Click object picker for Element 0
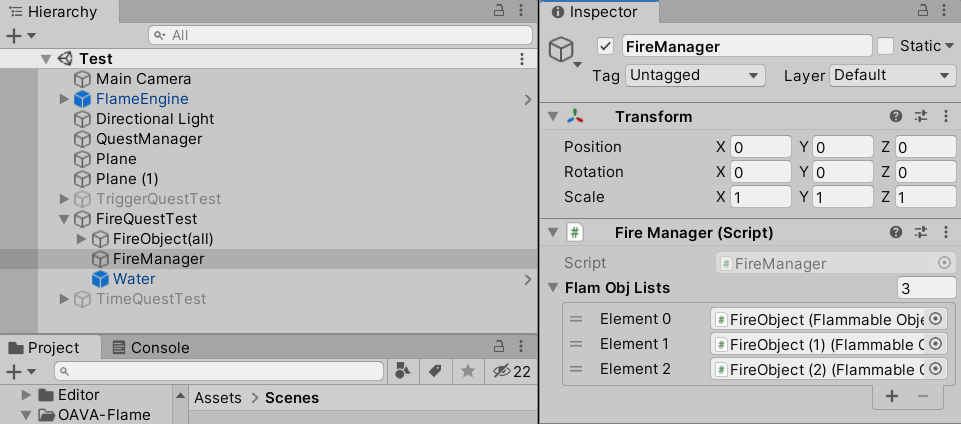Image resolution: width=961 pixels, height=424 pixels. click(936, 319)
